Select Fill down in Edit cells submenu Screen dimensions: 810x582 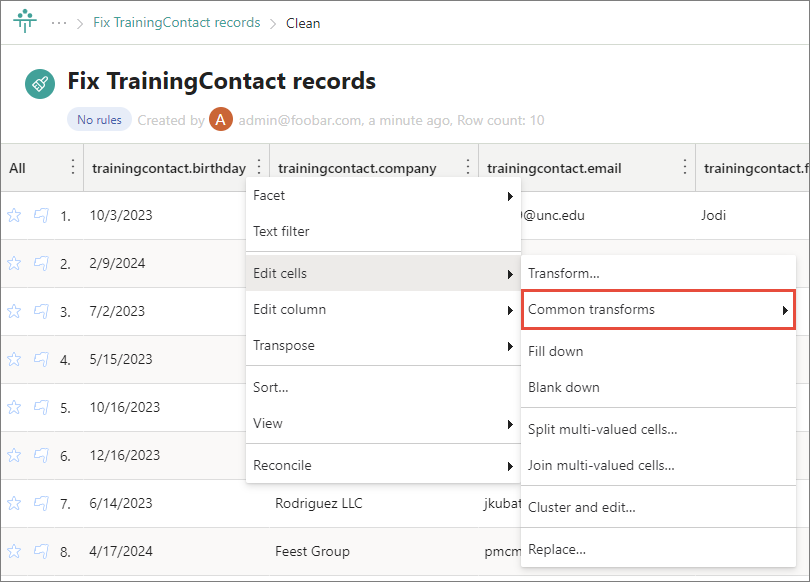pos(556,352)
